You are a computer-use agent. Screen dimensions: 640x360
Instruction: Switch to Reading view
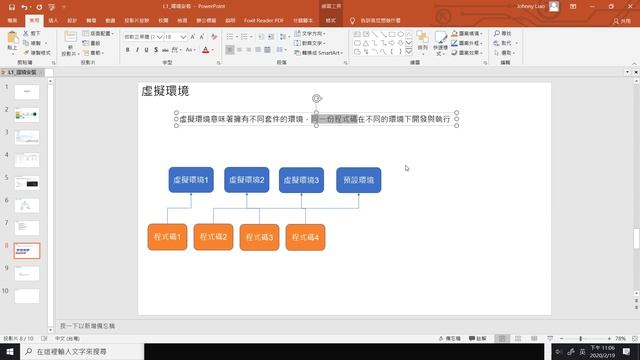tap(534, 338)
